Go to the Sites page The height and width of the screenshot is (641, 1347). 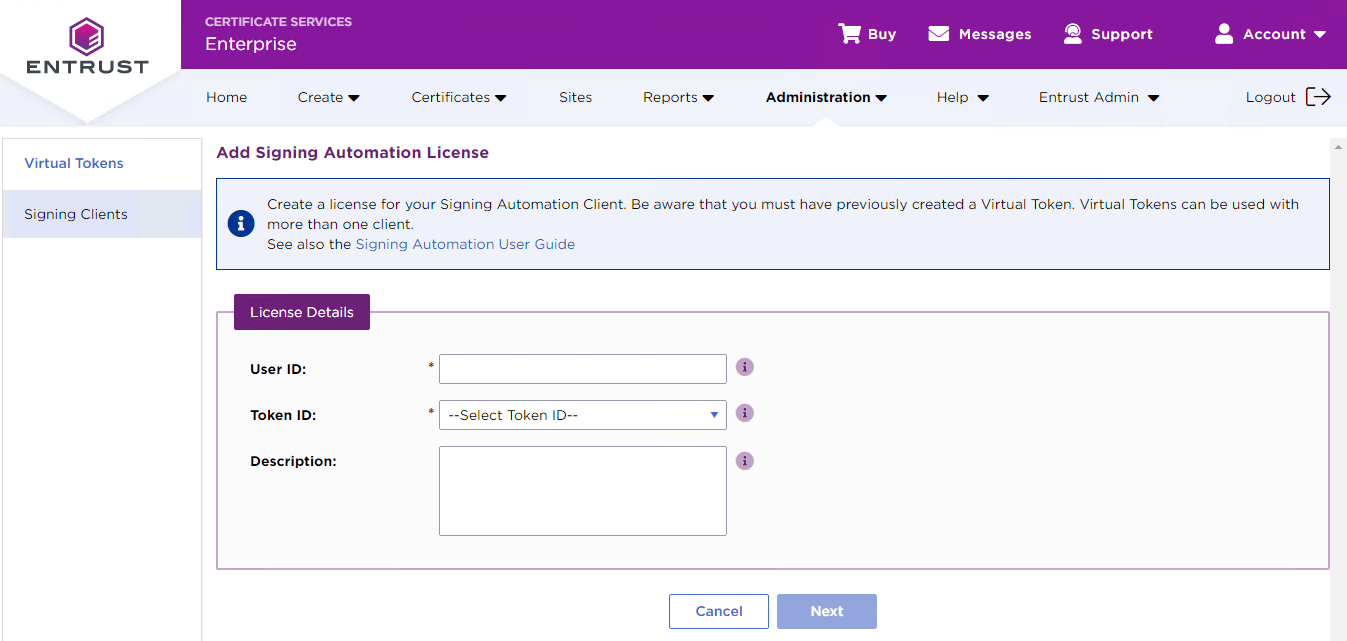[575, 97]
